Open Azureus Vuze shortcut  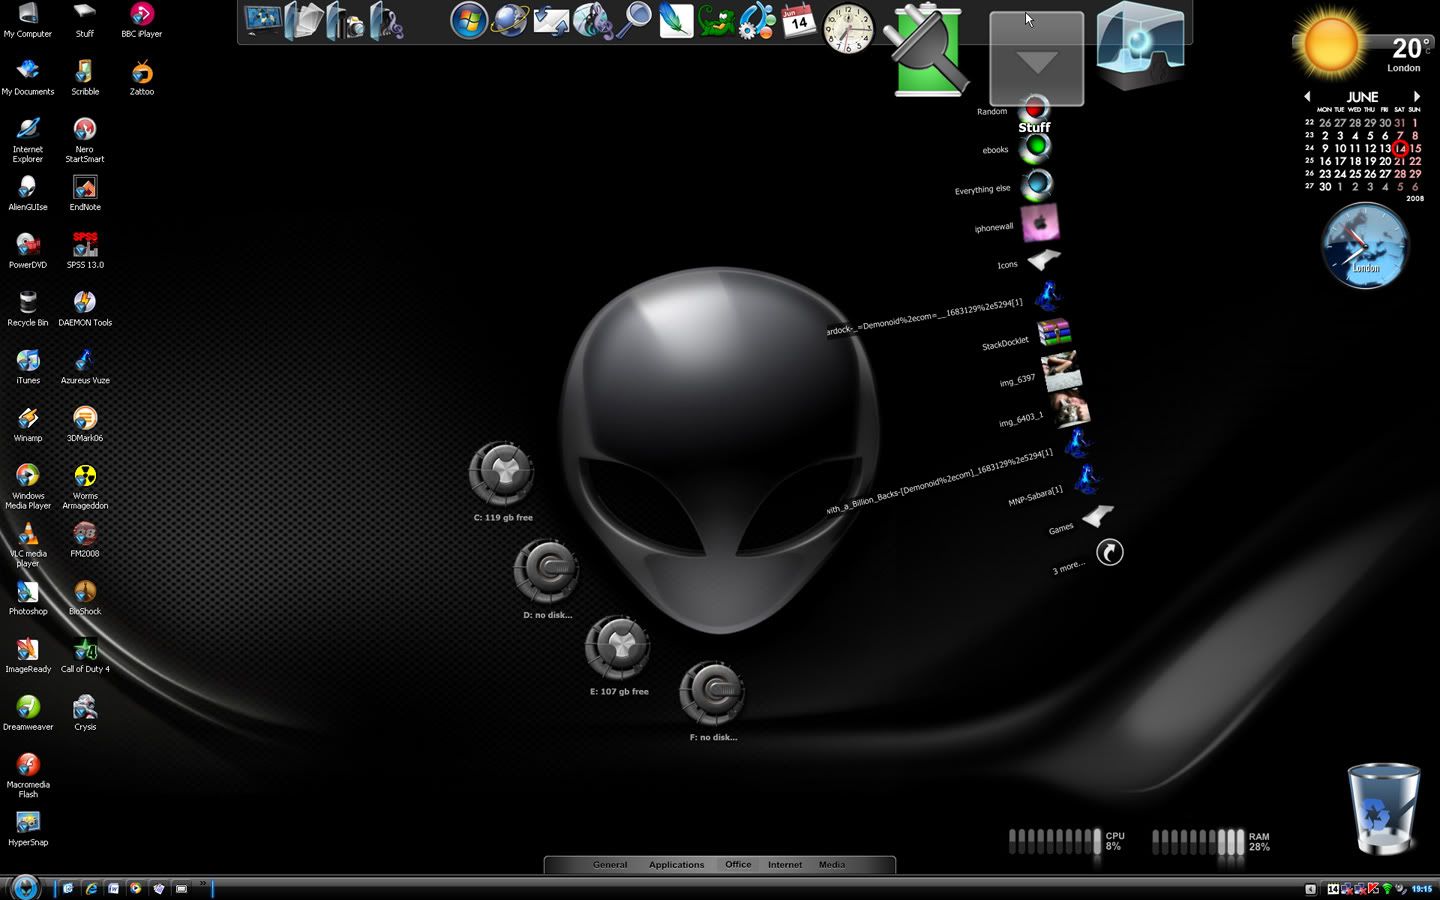click(x=85, y=367)
